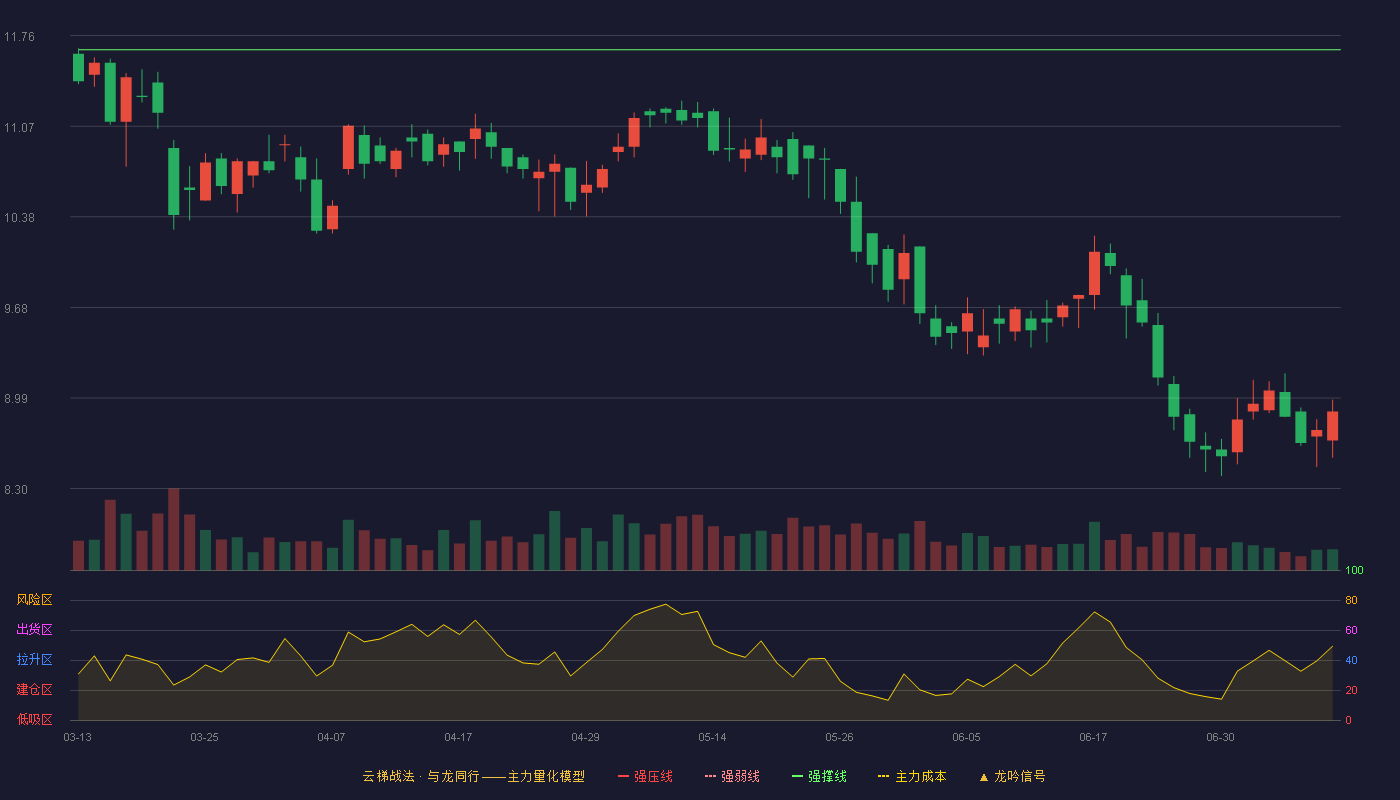The height and width of the screenshot is (800, 1400).
Task: Click the yellow dashed icon beside 主力成本
Action: tap(884, 776)
